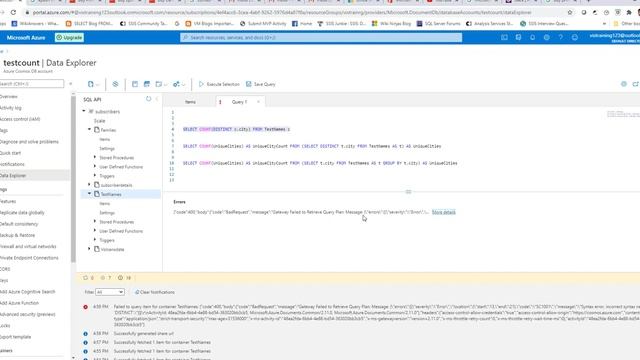The height and width of the screenshot is (360, 640).
Task: Select Scale under subscribers database
Action: 100,121
